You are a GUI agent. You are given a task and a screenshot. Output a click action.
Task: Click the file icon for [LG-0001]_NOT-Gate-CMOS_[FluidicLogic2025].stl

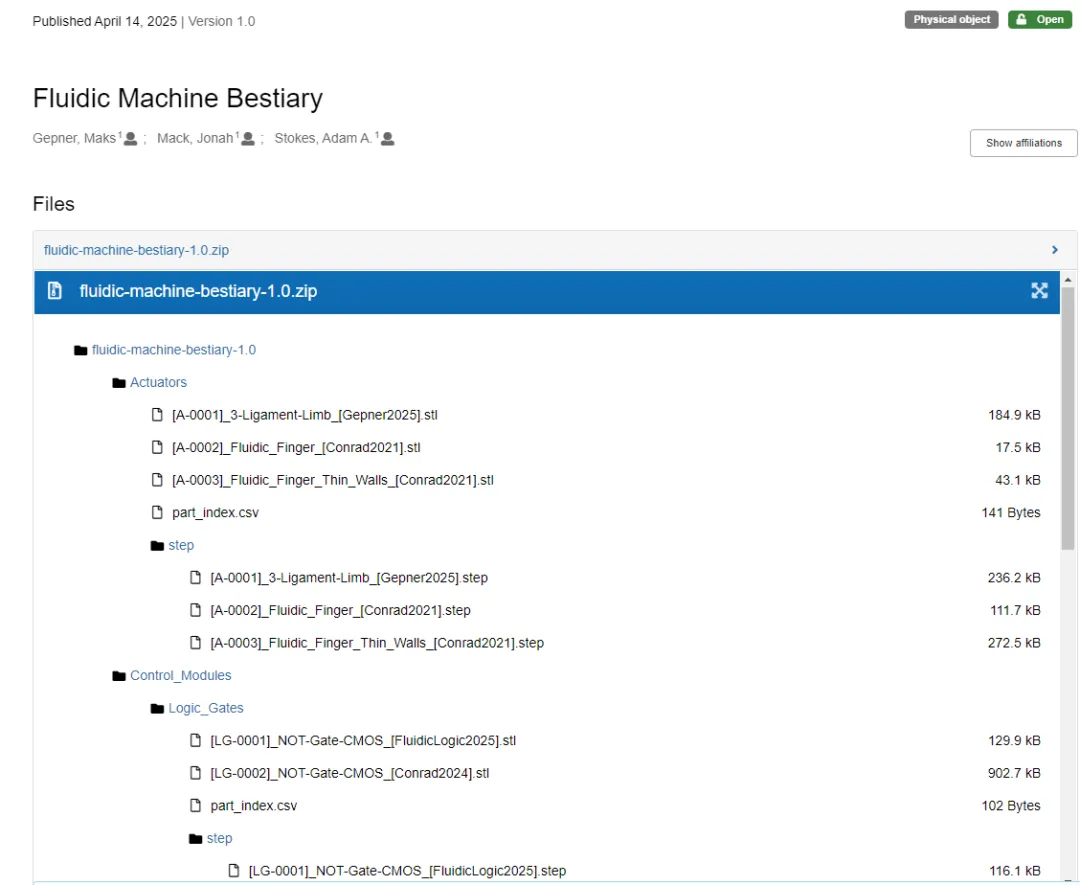196,741
